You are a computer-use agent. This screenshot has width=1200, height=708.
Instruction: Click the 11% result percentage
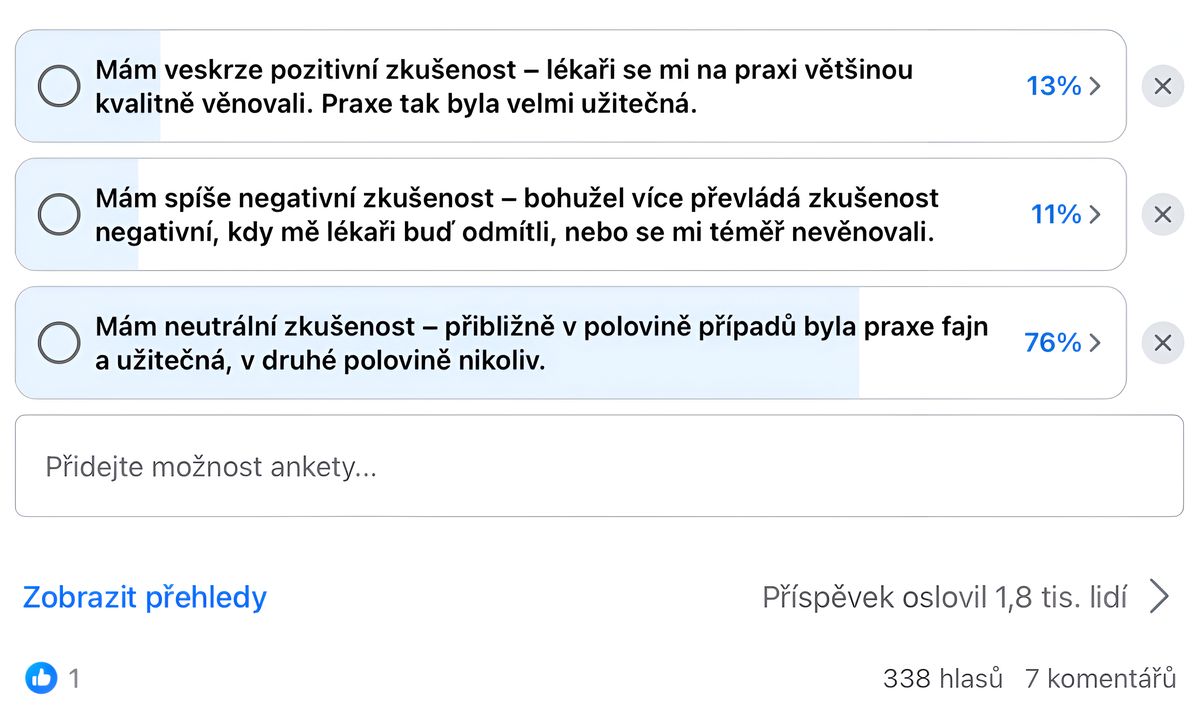click(x=1056, y=214)
